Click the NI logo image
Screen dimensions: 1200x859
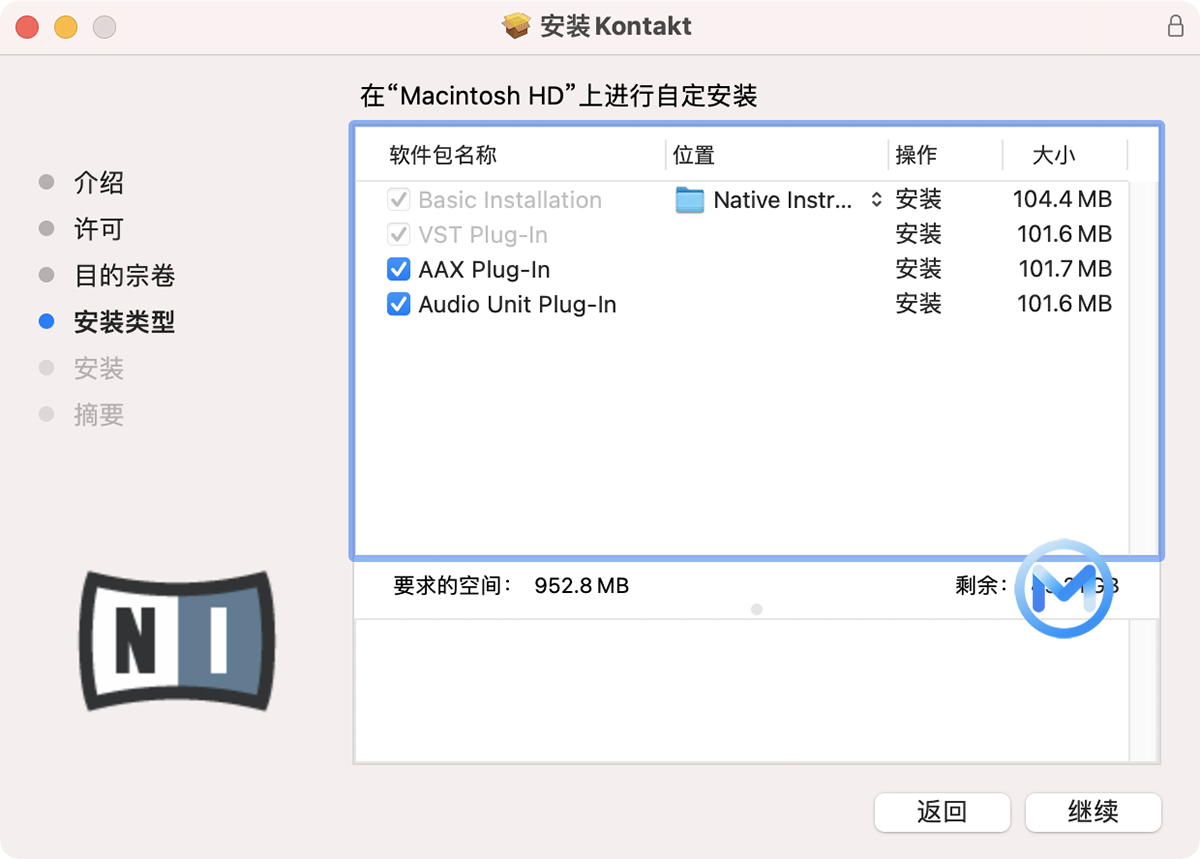pos(177,640)
